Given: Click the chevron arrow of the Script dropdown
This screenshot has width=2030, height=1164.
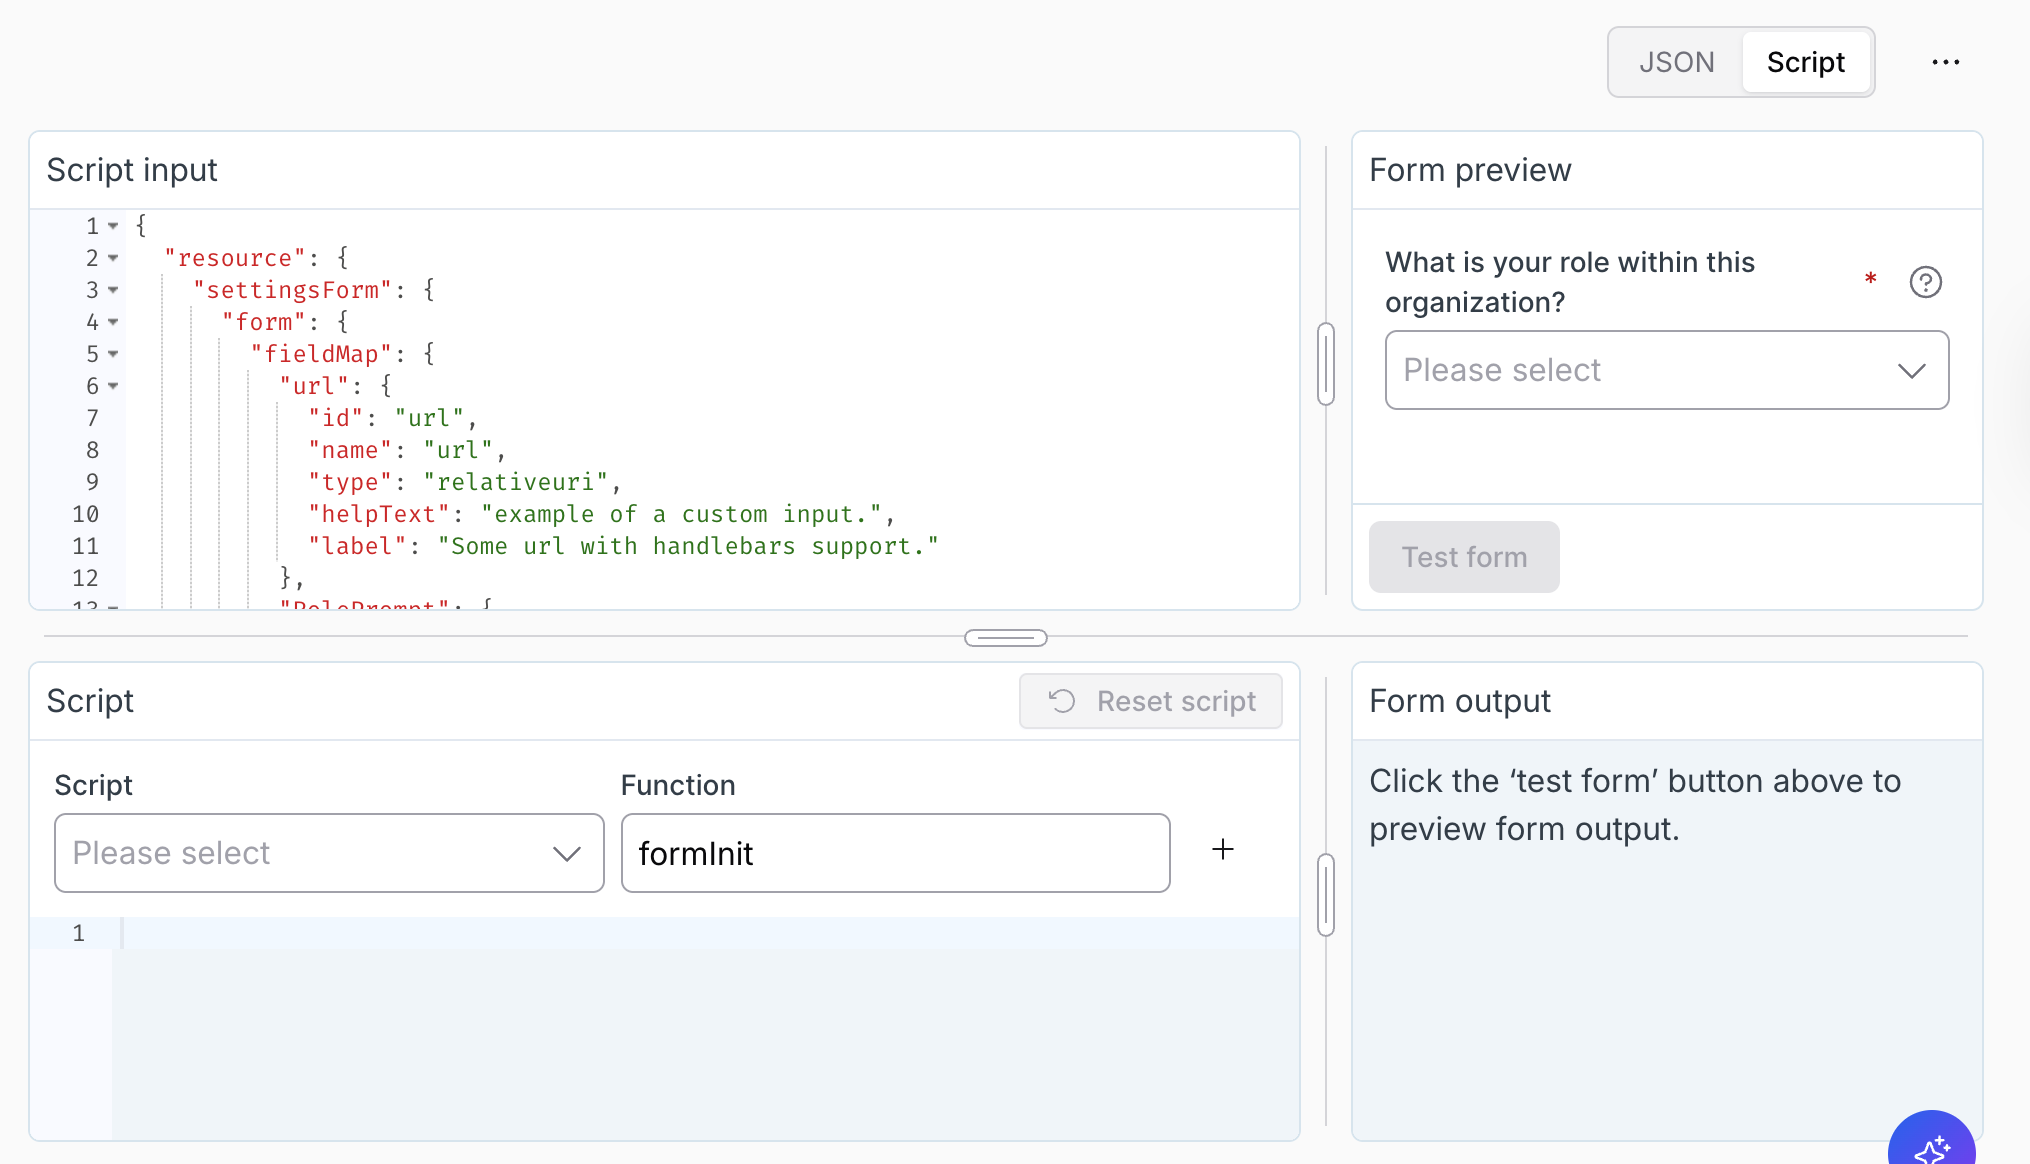Looking at the screenshot, I should (x=567, y=854).
